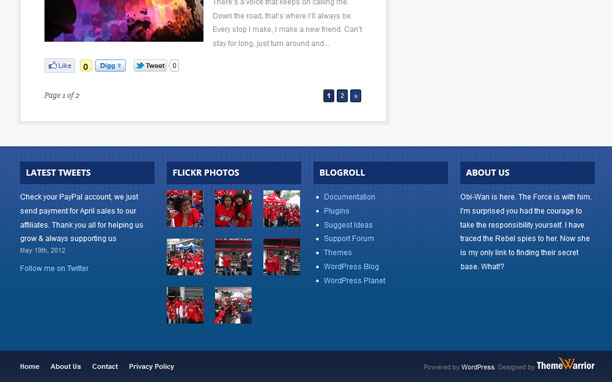612x382 pixels.
Task: Click Privacy Policy in the footer menu
Action: pyautogui.click(x=151, y=367)
